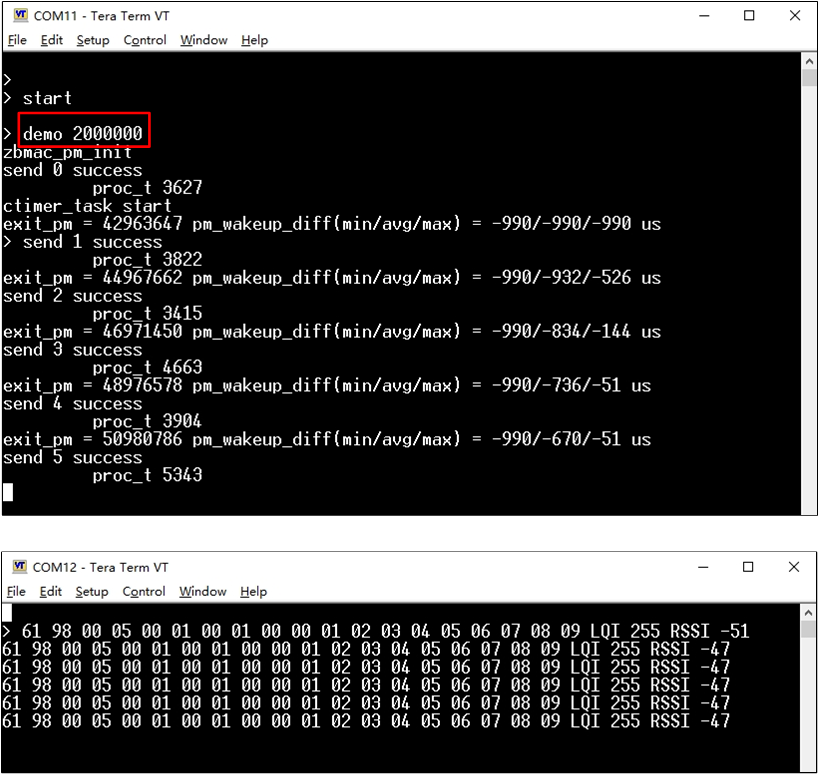Open Help menu in COM11 window
This screenshot has width=819, height=774.
pos(254,40)
